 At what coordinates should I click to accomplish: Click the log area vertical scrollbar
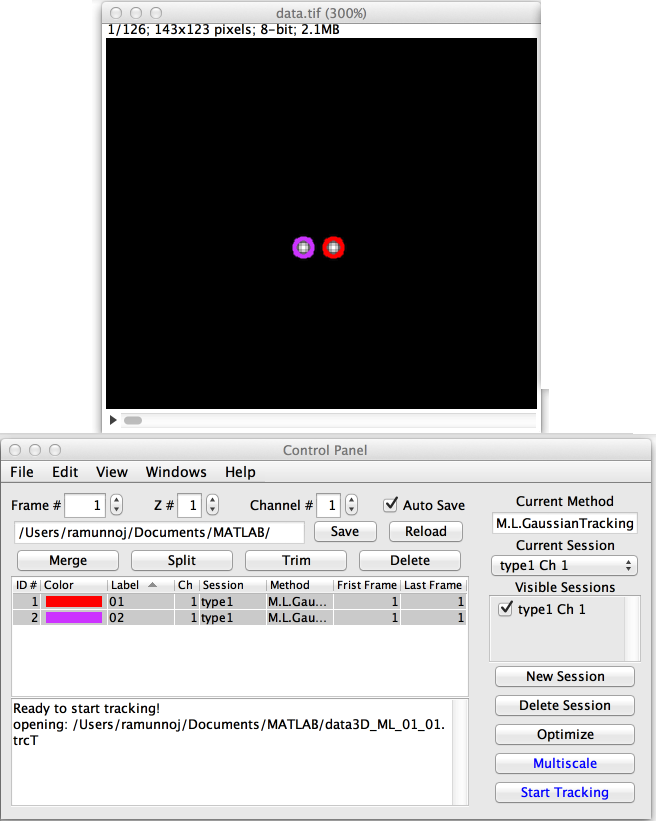pos(460,752)
